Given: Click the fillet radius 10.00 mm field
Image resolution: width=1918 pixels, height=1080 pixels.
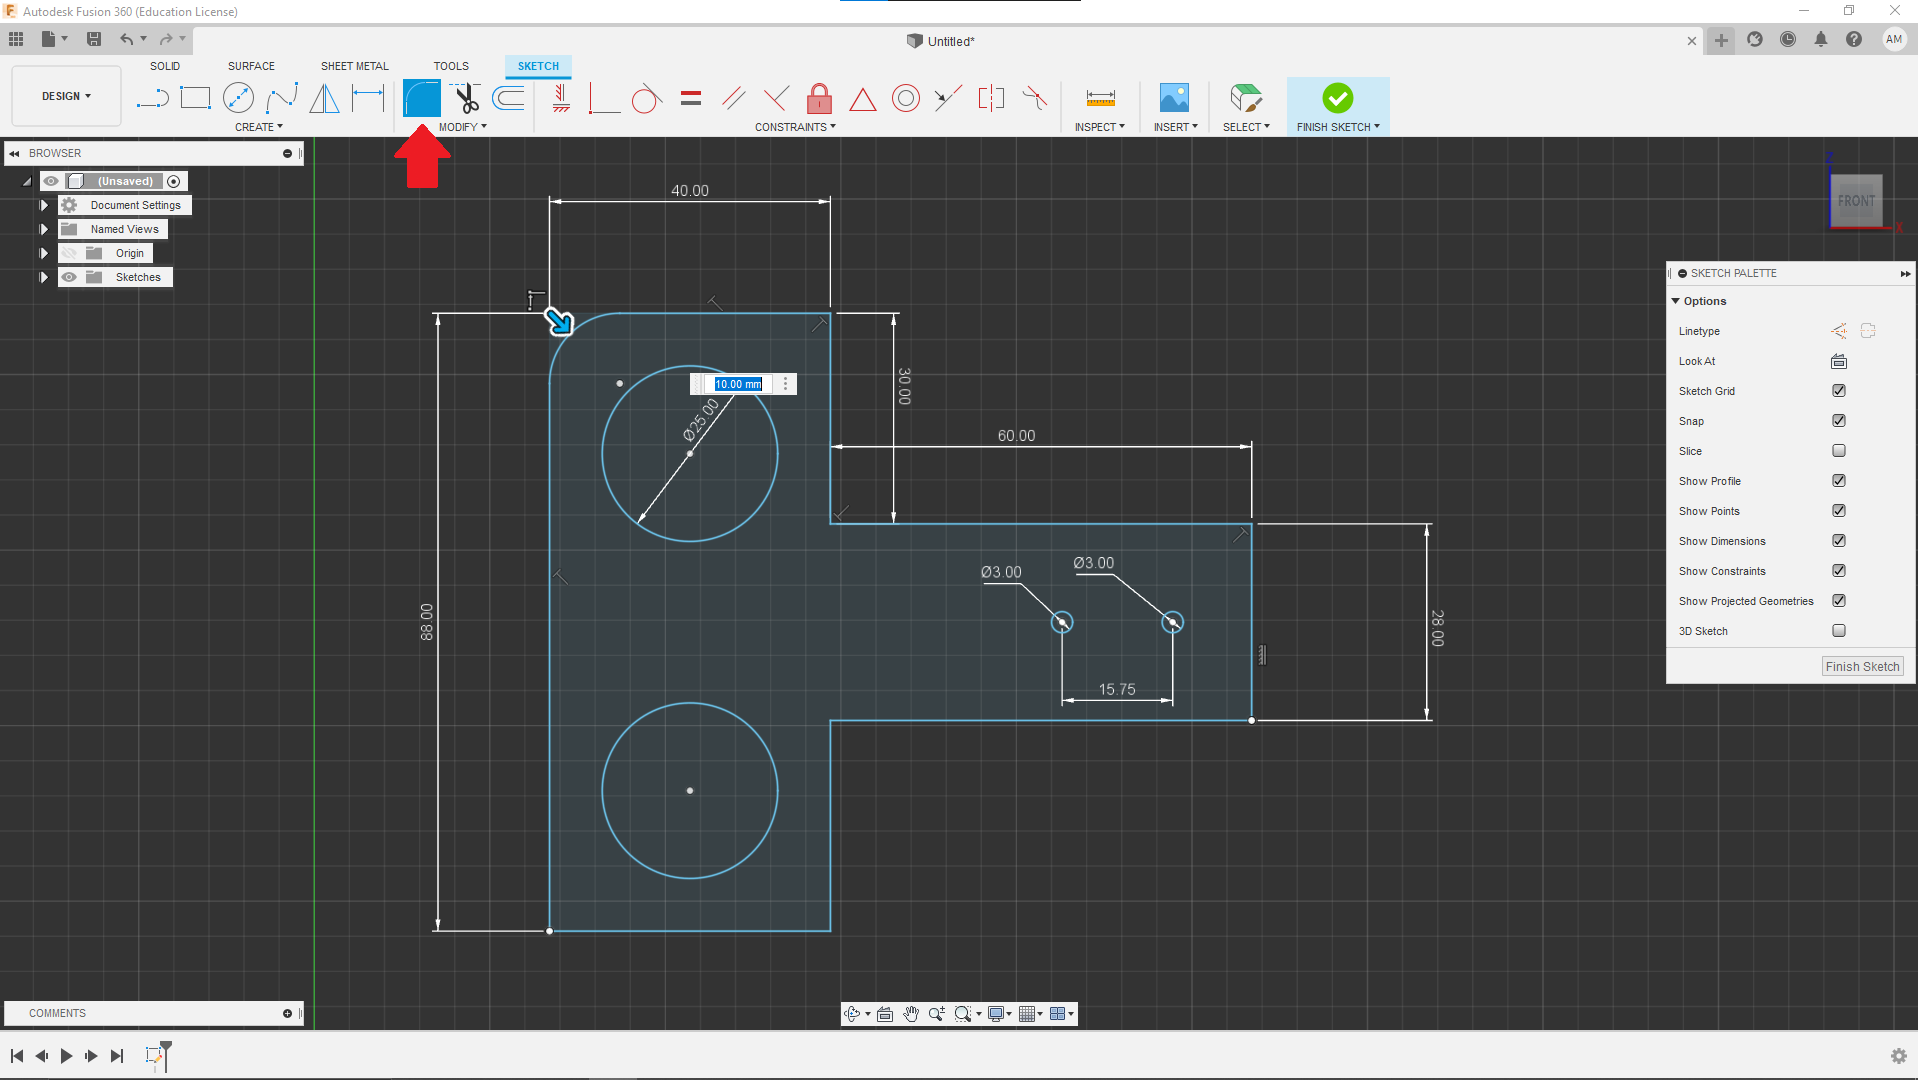Looking at the screenshot, I should click(x=738, y=384).
